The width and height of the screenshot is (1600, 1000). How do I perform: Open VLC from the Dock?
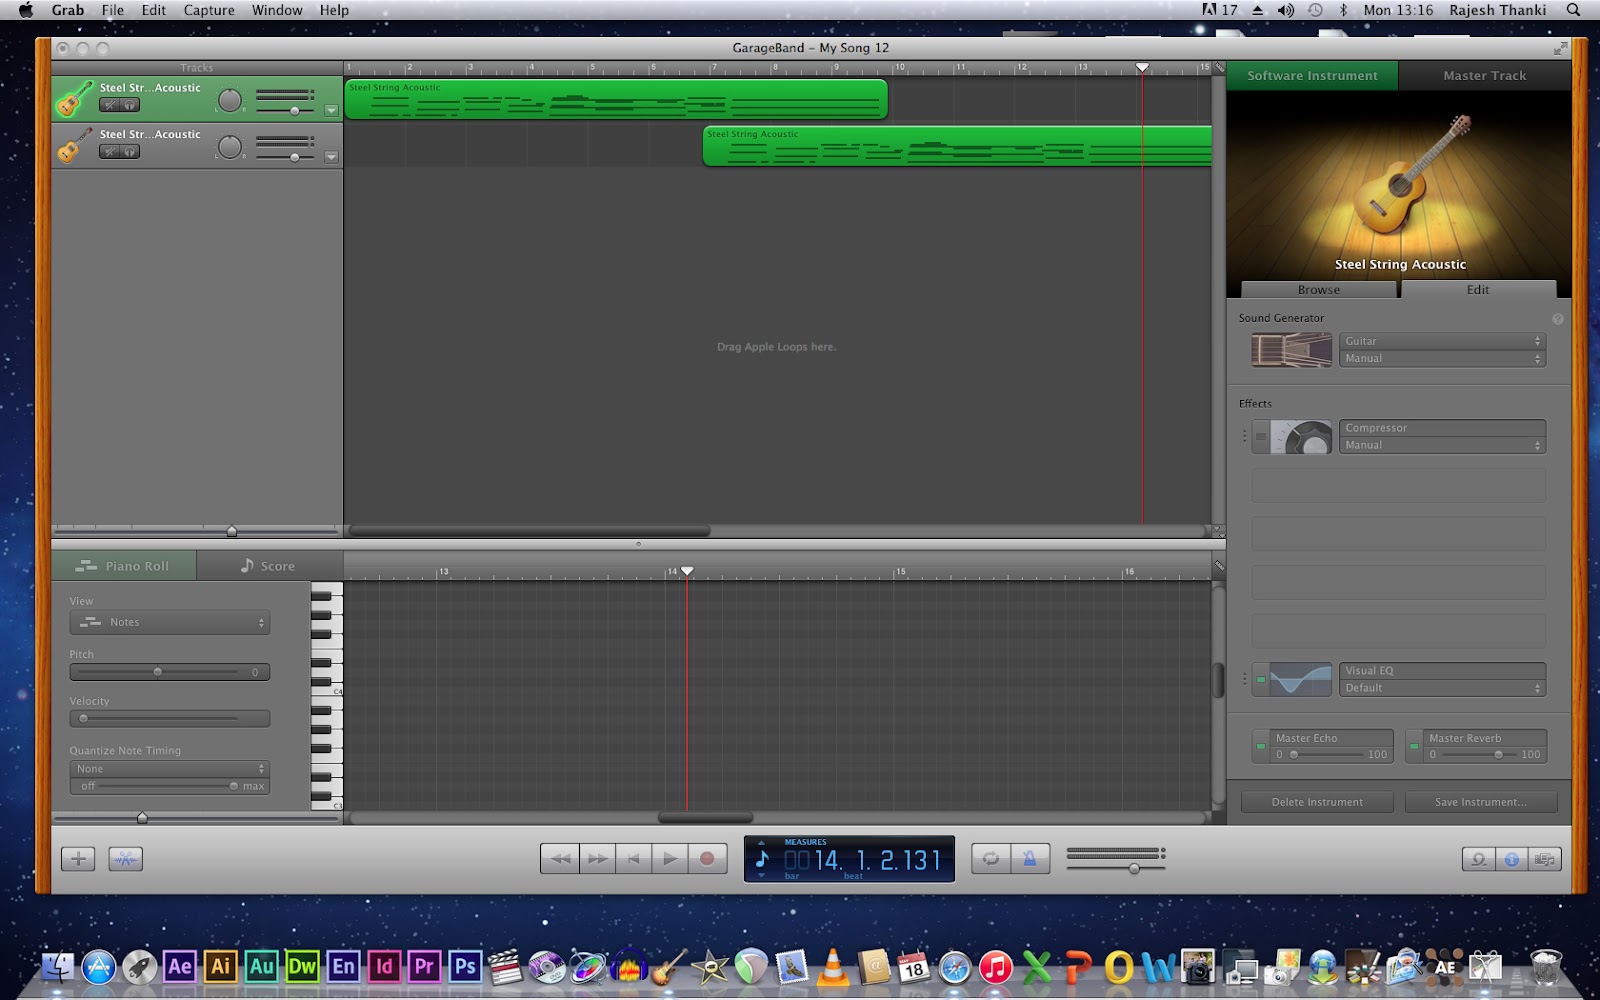(832, 966)
